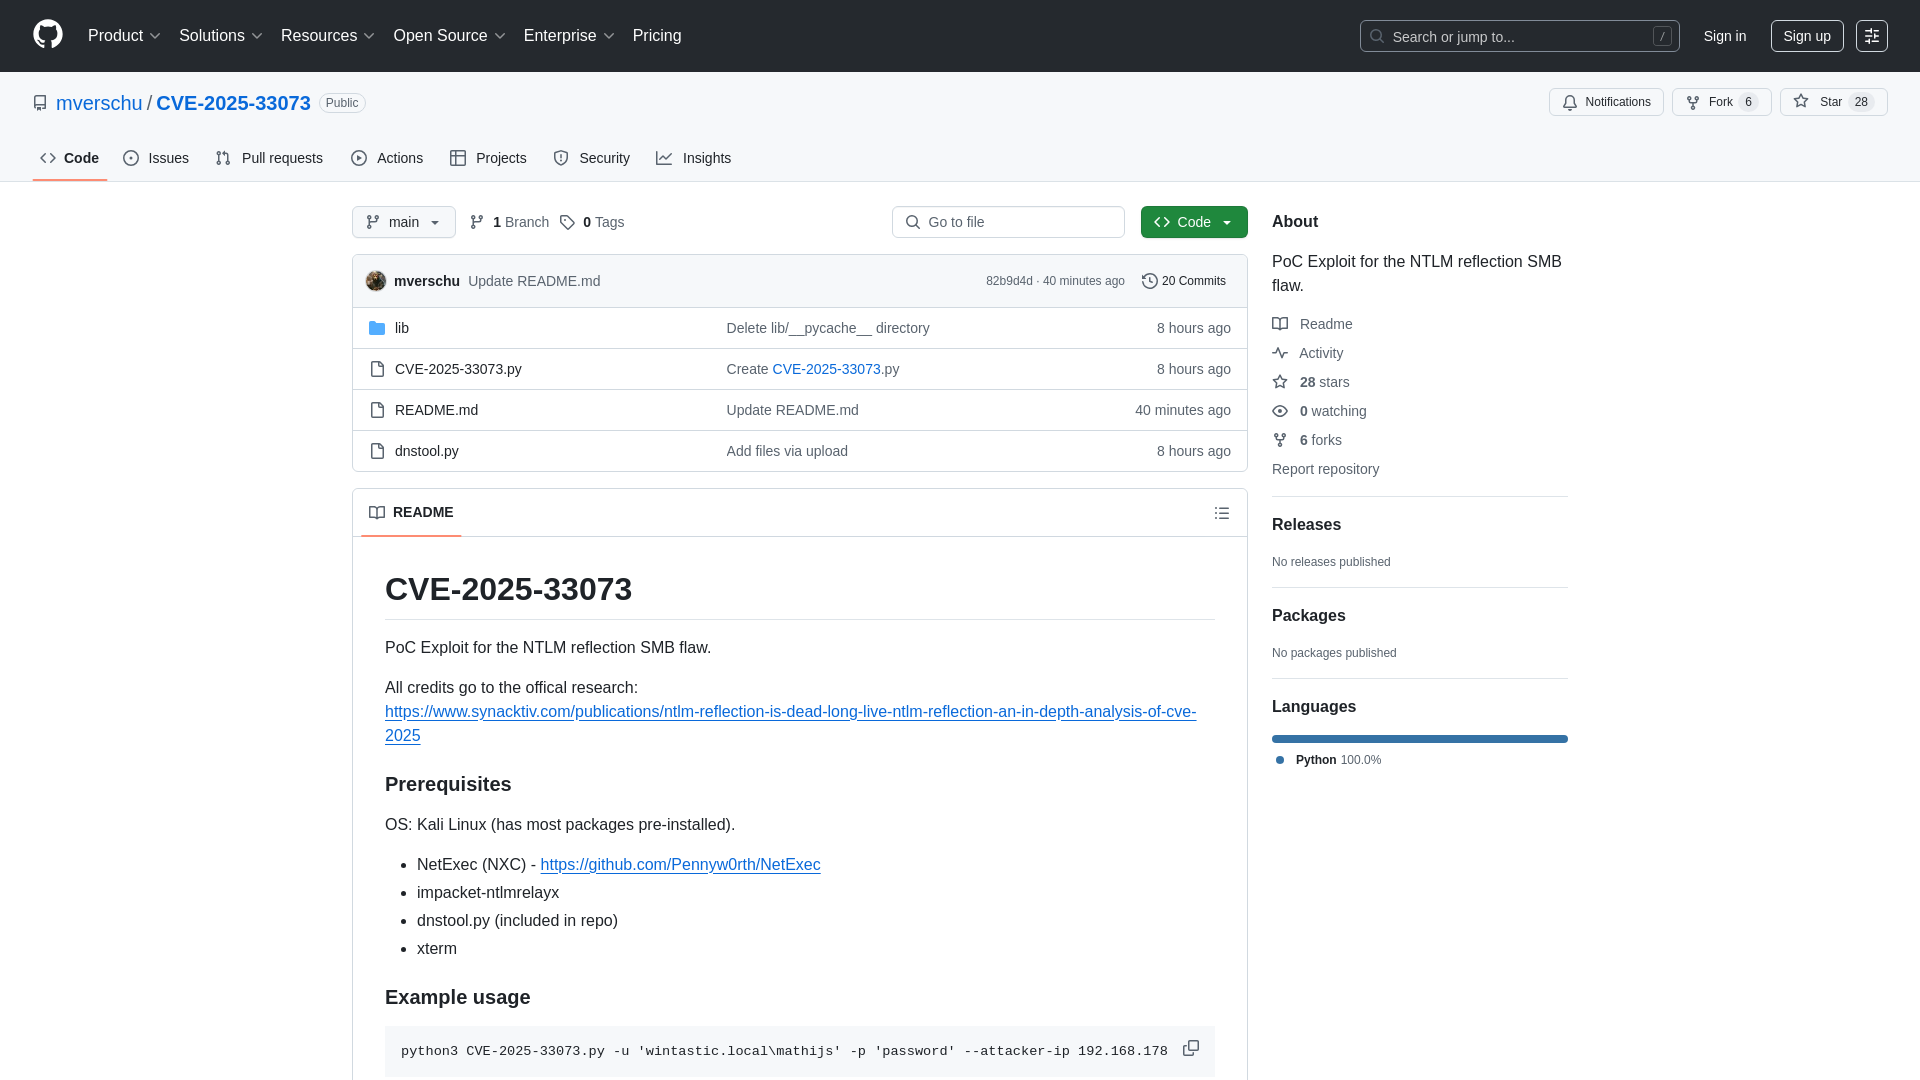Focus the Search or jump to field
This screenshot has height=1080, width=1920.
tap(1519, 36)
